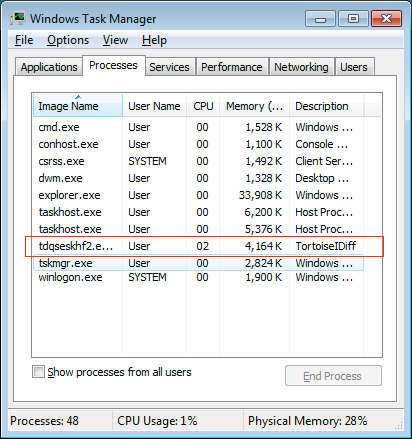Viewport: 412px width, 439px height.
Task: Click CPU Usage: 1% status entry
Action: pos(157,421)
